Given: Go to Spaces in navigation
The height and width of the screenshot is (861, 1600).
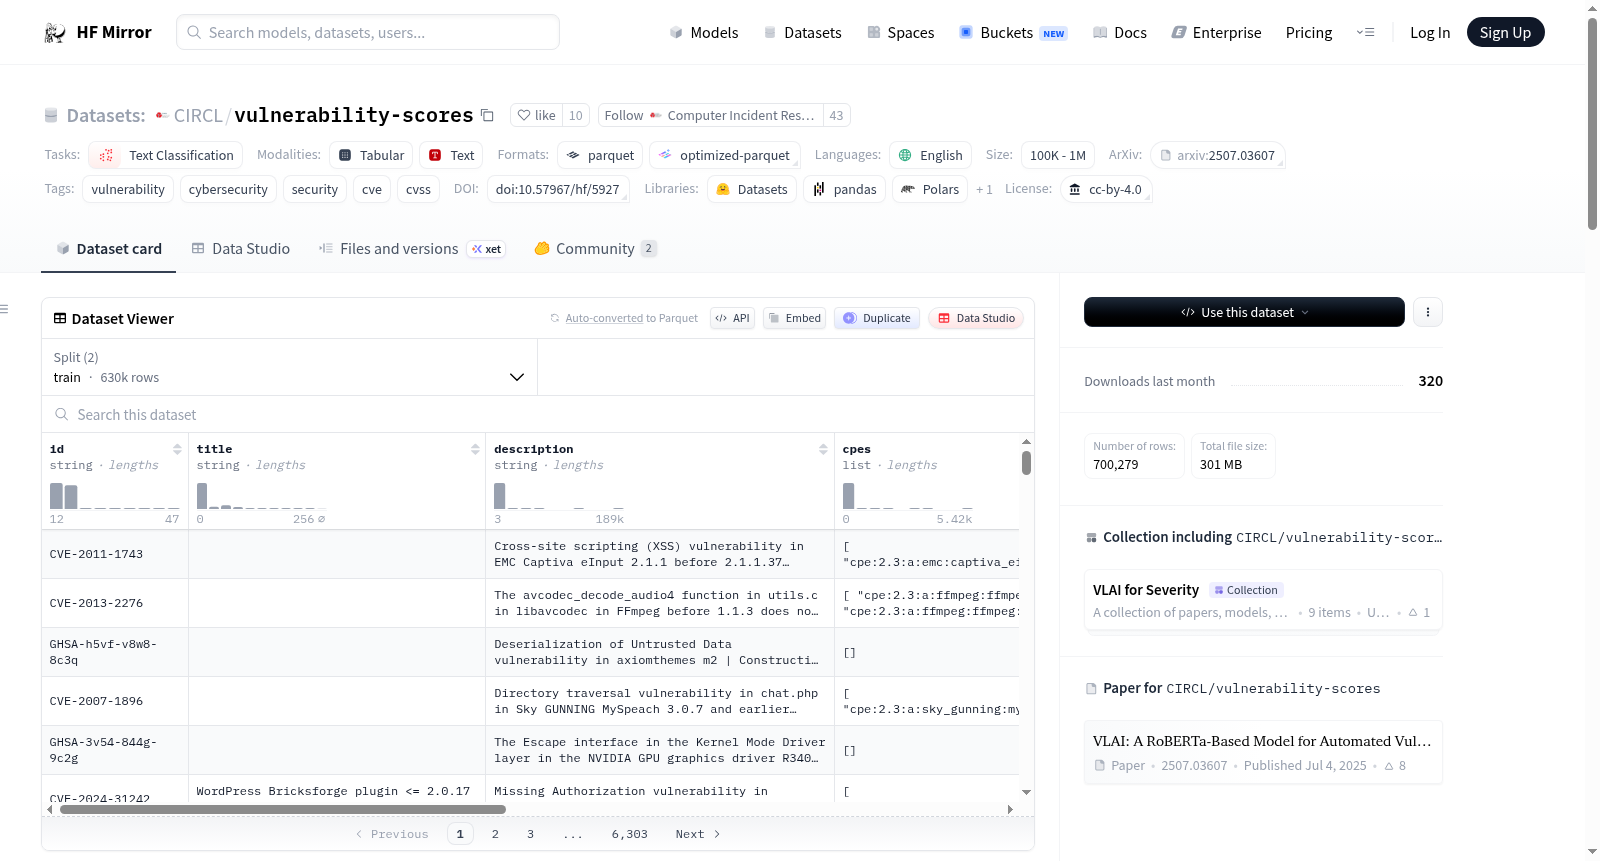Looking at the screenshot, I should pos(901,33).
